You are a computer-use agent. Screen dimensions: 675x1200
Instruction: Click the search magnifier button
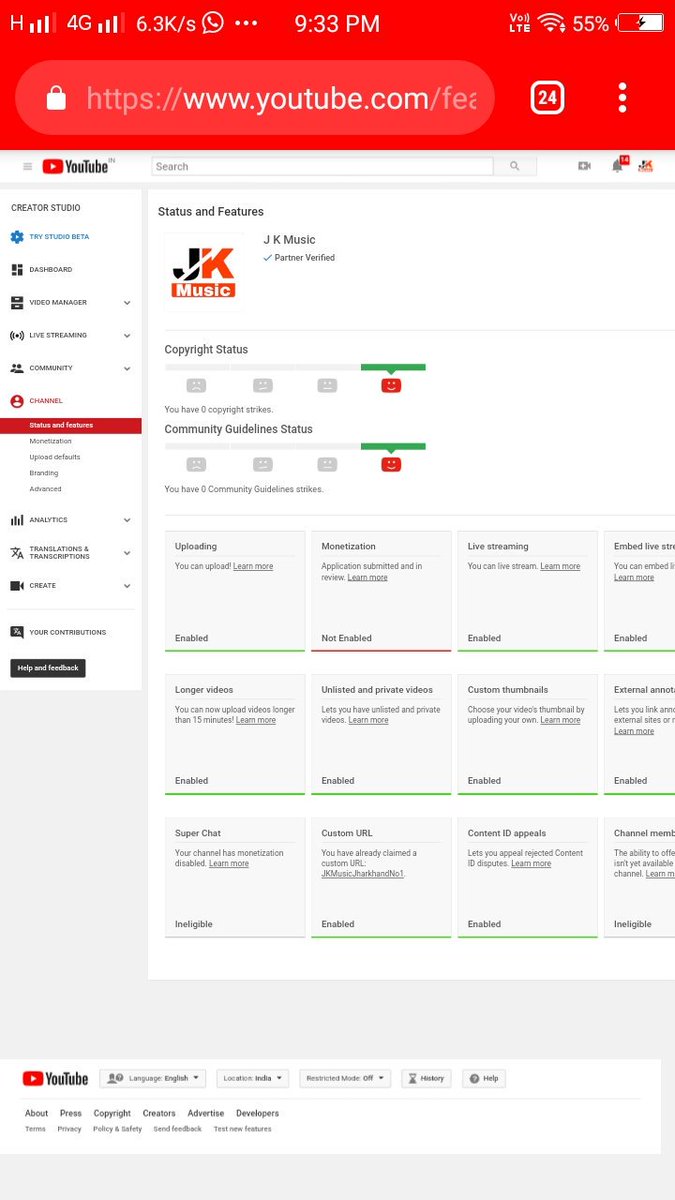tap(515, 166)
